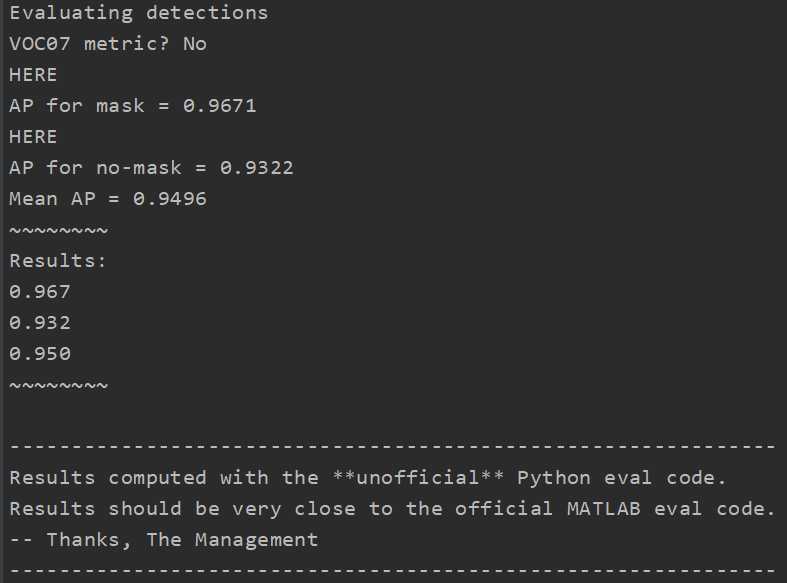
Task: Select the 0.9322 no-mask AP value
Action: click(257, 167)
